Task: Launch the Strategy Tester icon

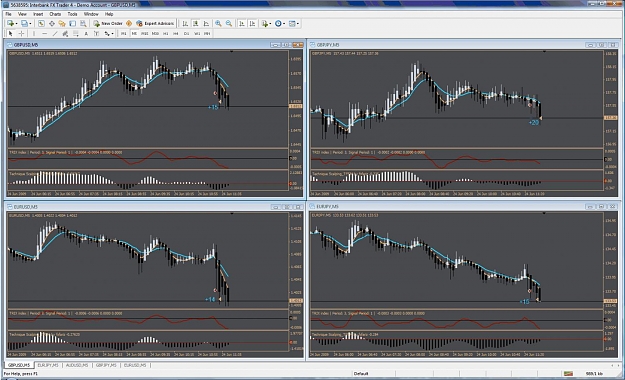Action: (x=83, y=24)
